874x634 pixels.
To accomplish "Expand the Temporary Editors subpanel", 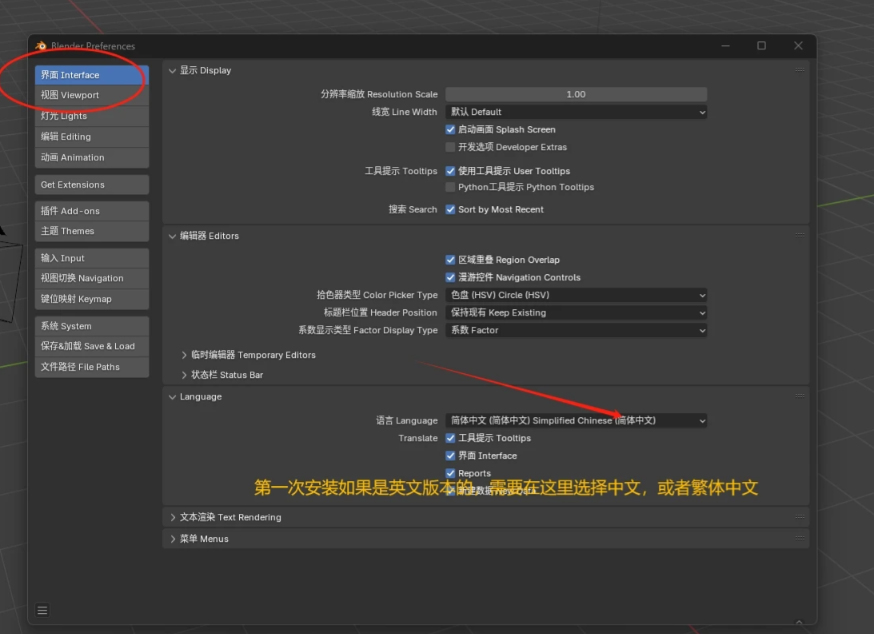I will (184, 355).
